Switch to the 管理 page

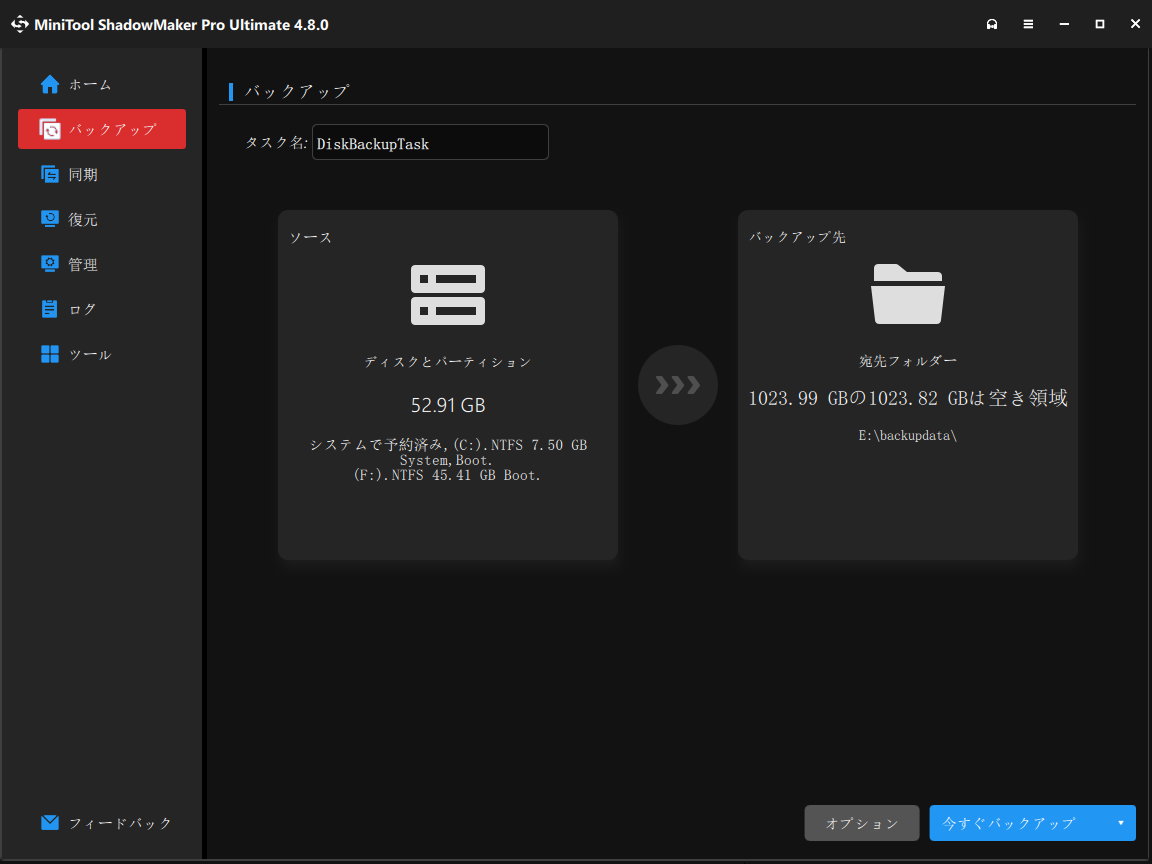coord(83,264)
